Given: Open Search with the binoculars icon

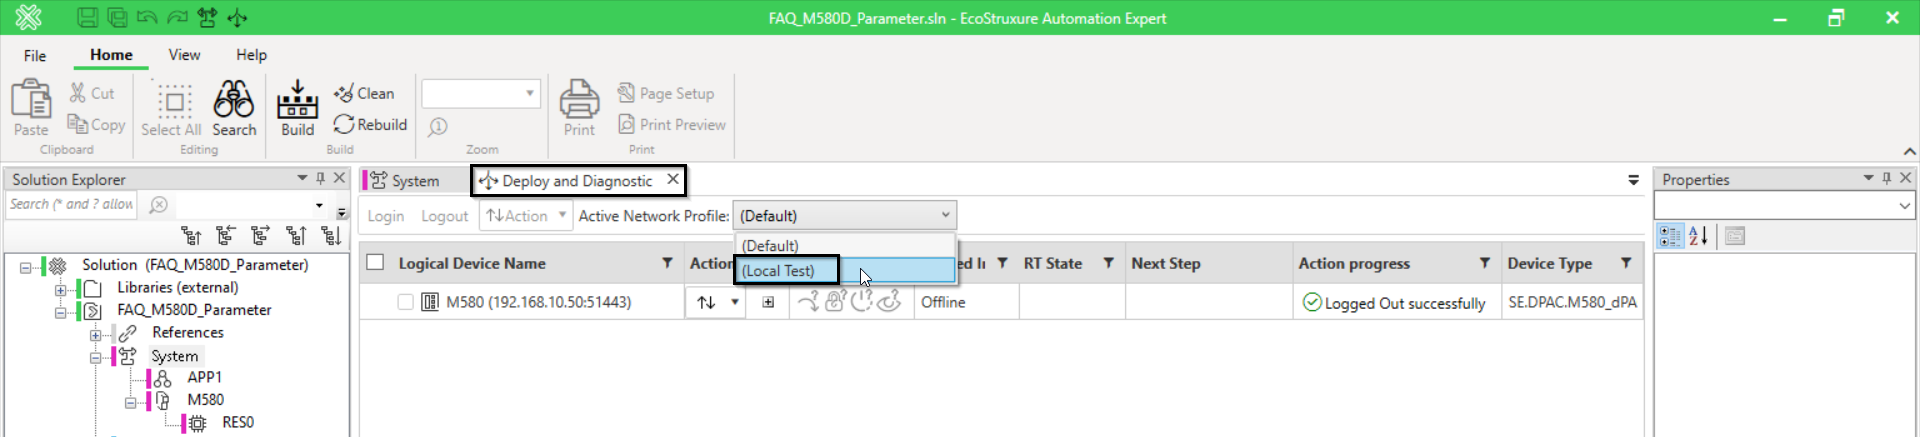Looking at the screenshot, I should (234, 108).
